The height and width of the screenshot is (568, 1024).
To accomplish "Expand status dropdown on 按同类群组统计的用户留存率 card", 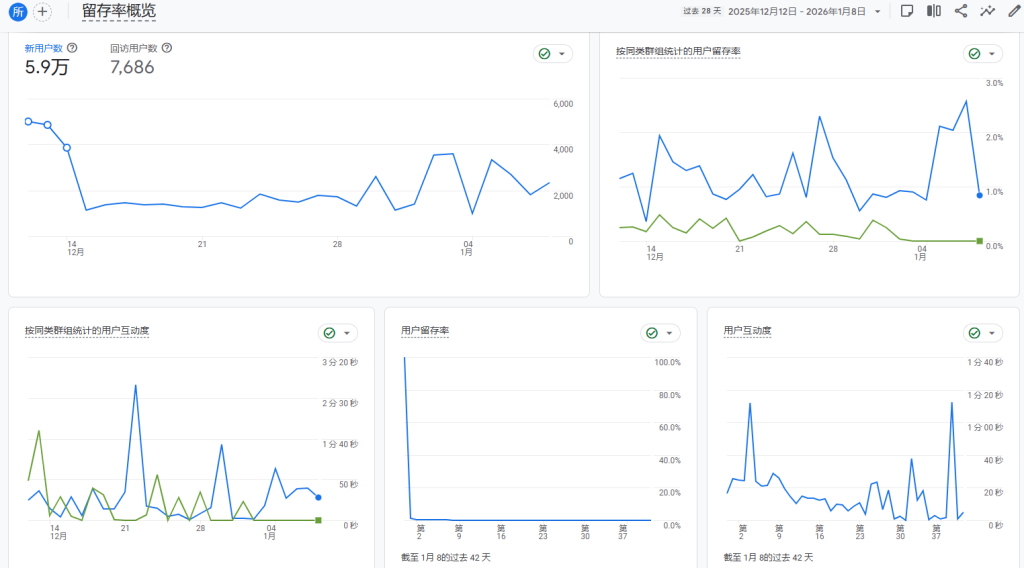I will coord(983,54).
